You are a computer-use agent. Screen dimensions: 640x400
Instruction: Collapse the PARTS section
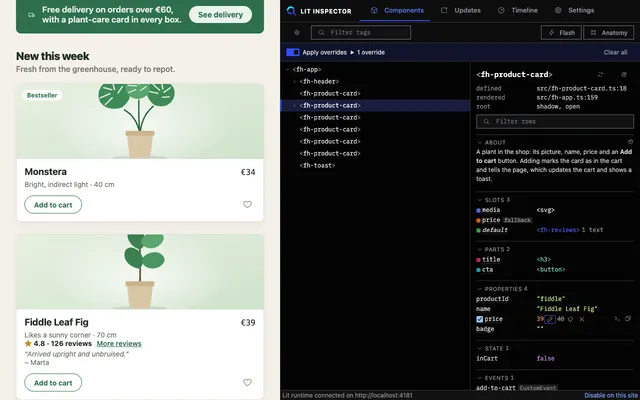pyautogui.click(x=480, y=249)
